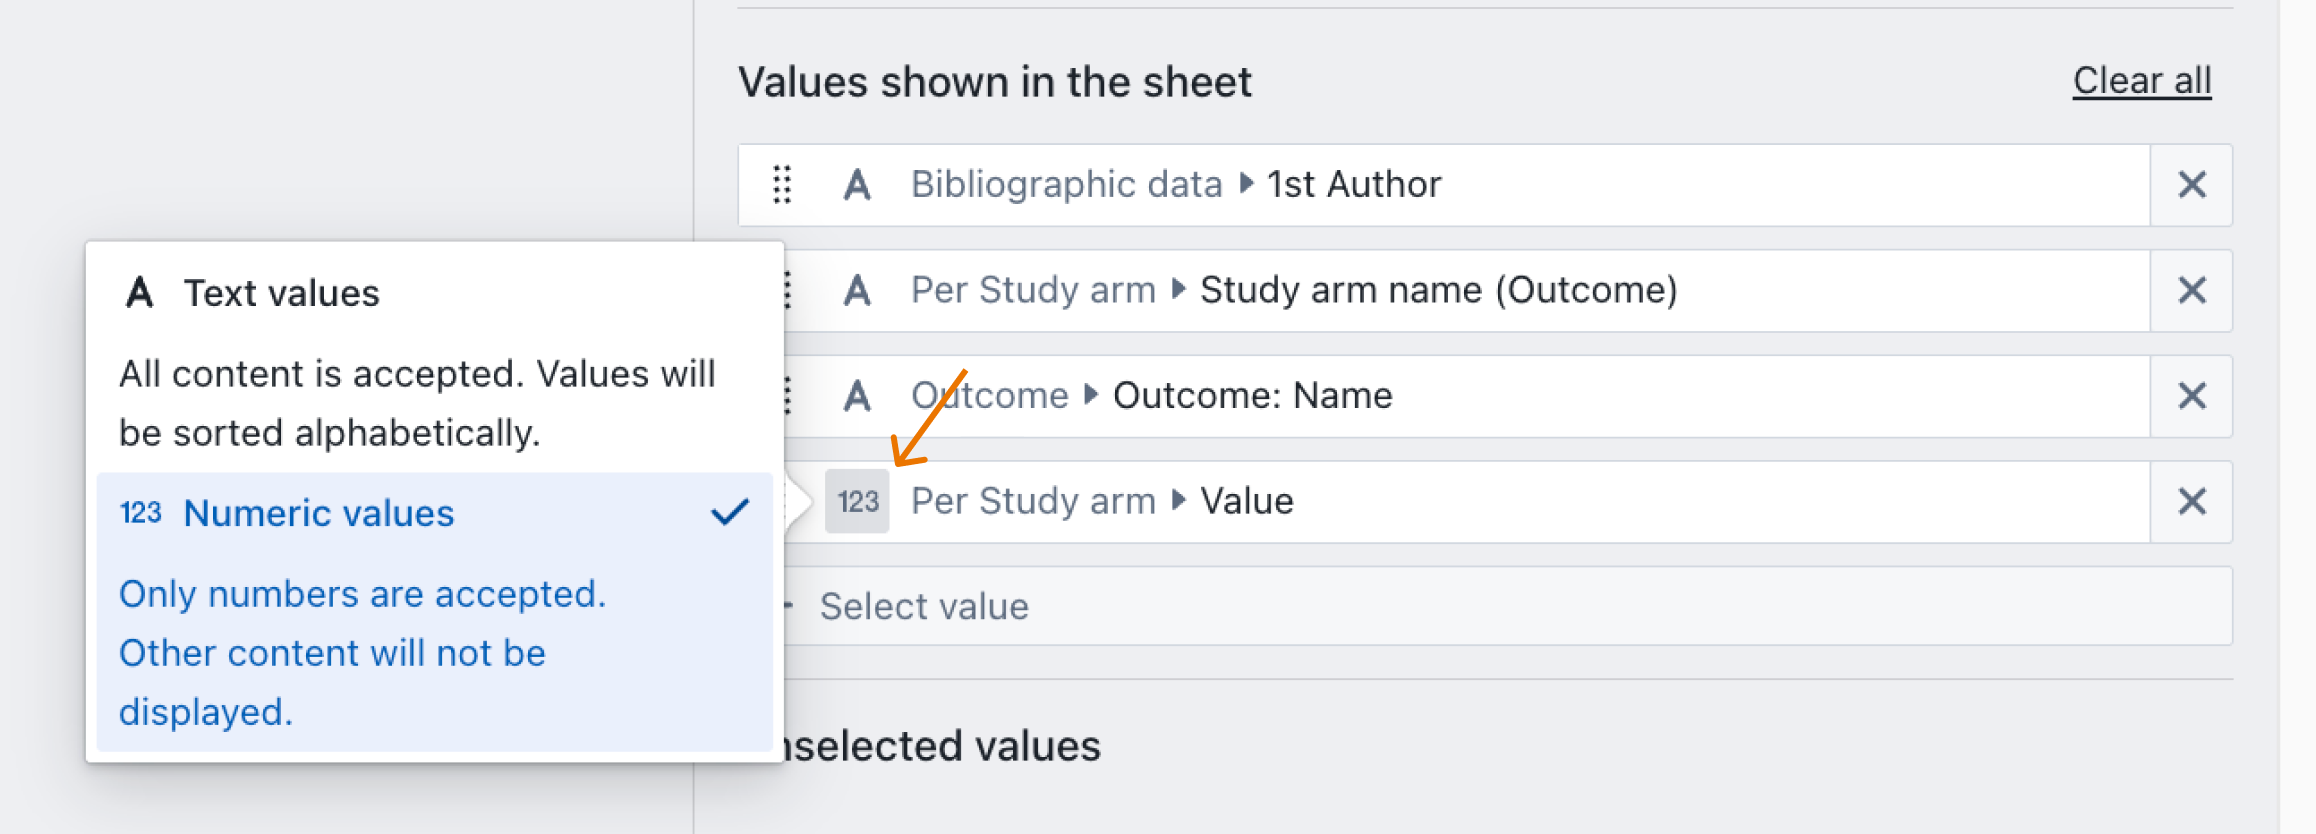Remove the Study arm name (Outcome) row

[2191, 291]
